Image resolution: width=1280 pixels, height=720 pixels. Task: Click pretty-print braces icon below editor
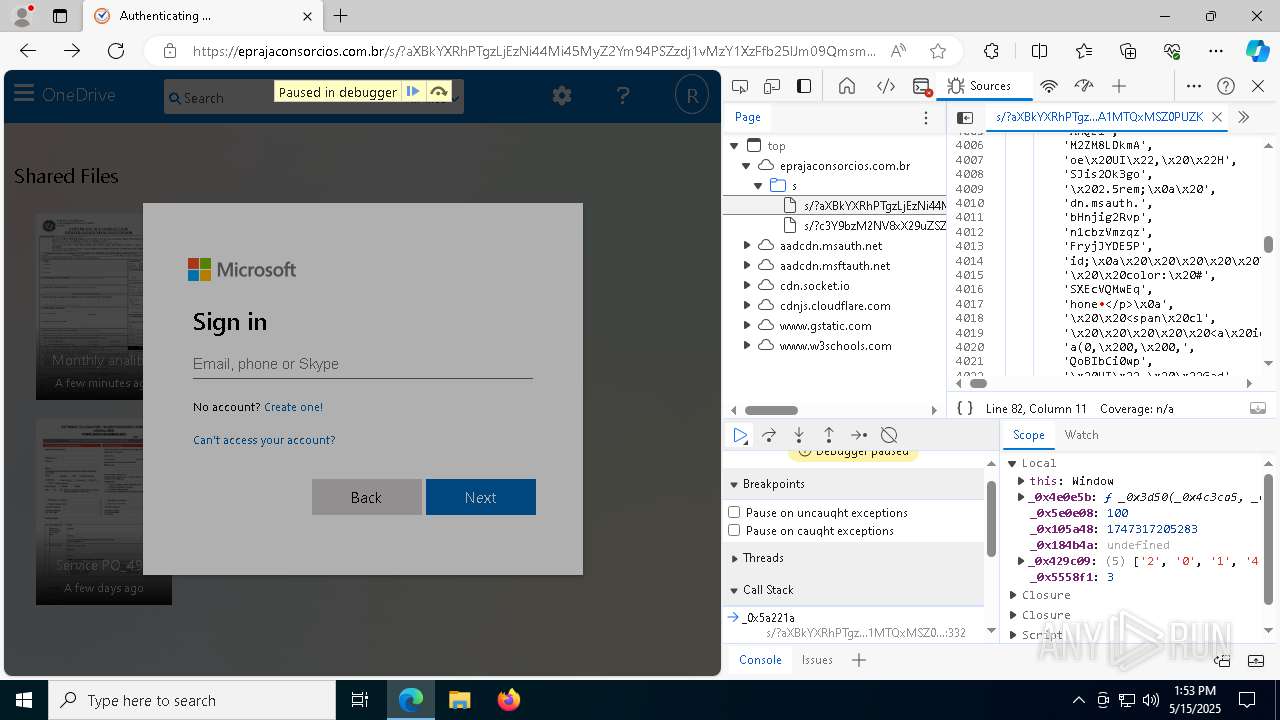(x=965, y=408)
